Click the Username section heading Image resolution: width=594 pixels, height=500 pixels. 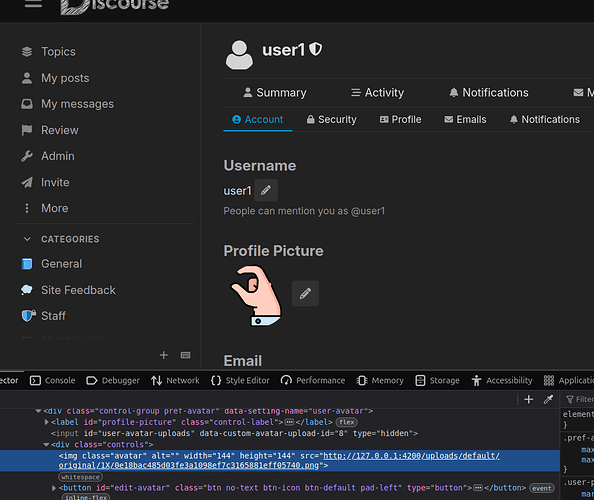[x=260, y=166]
